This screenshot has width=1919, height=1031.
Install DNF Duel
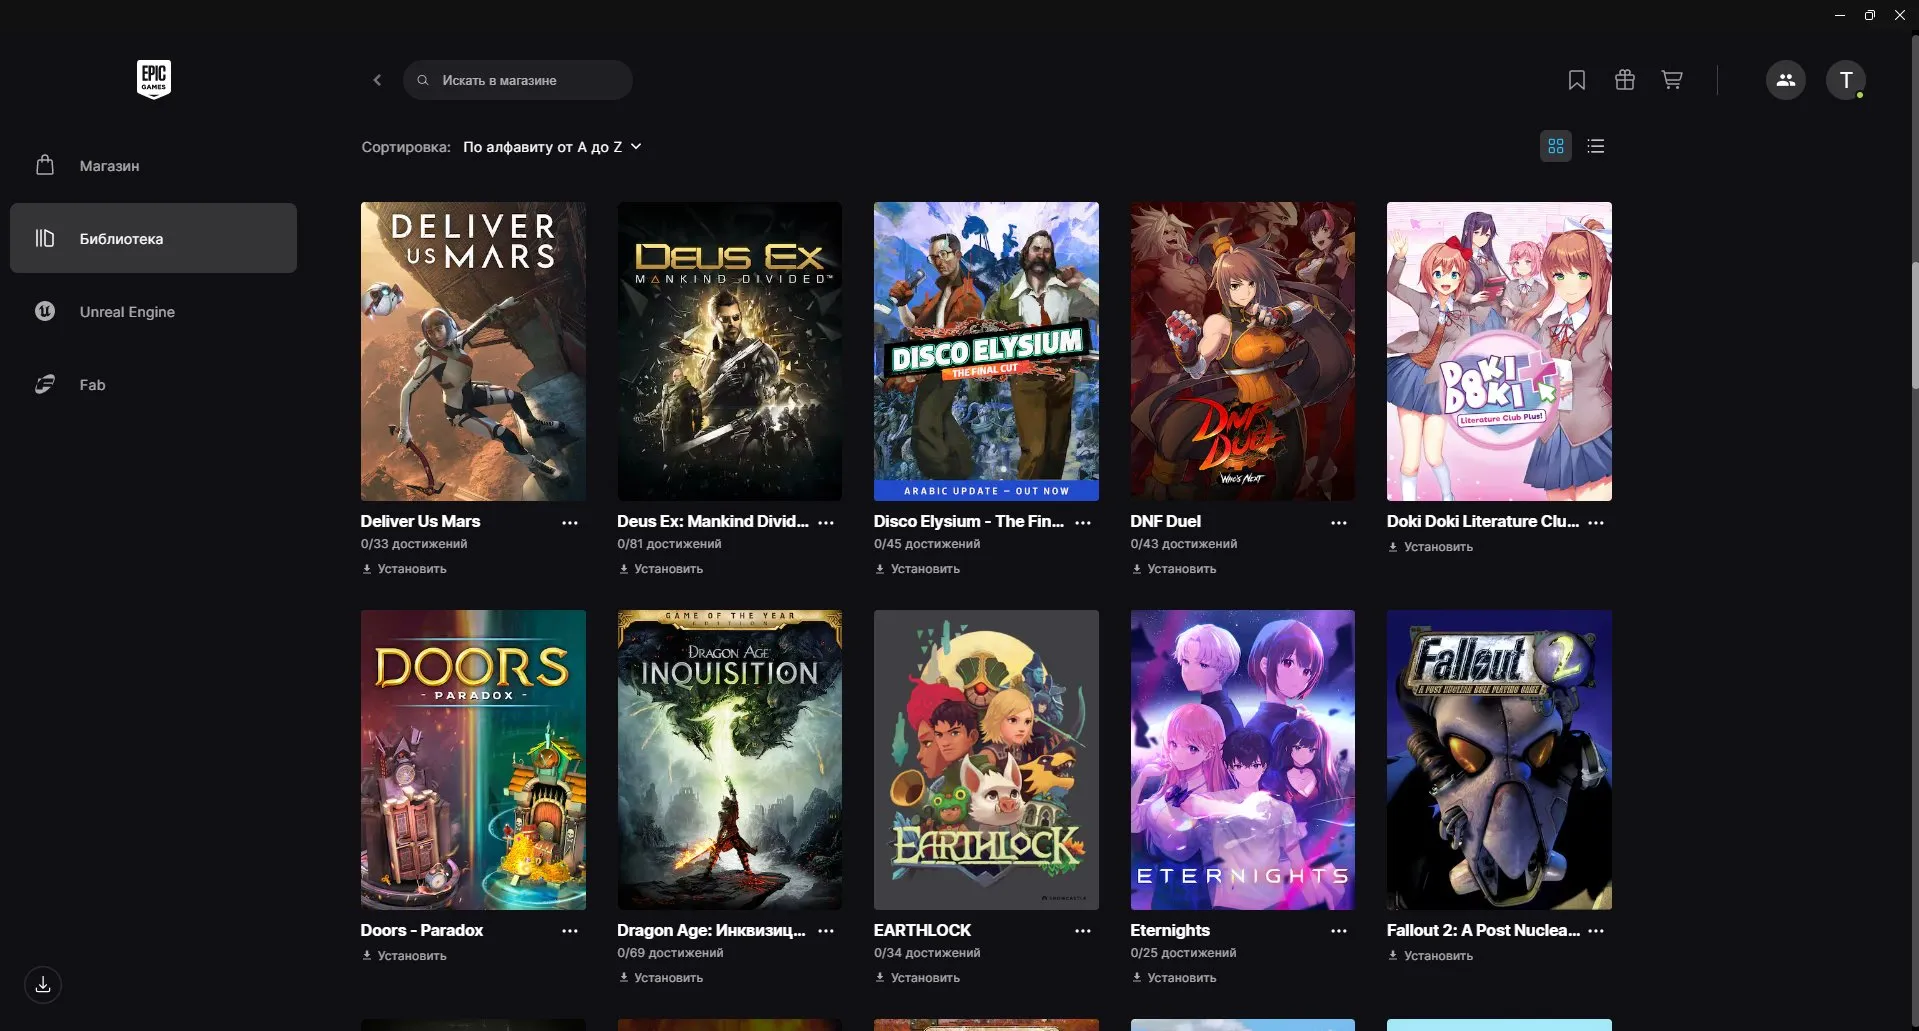coord(1173,569)
